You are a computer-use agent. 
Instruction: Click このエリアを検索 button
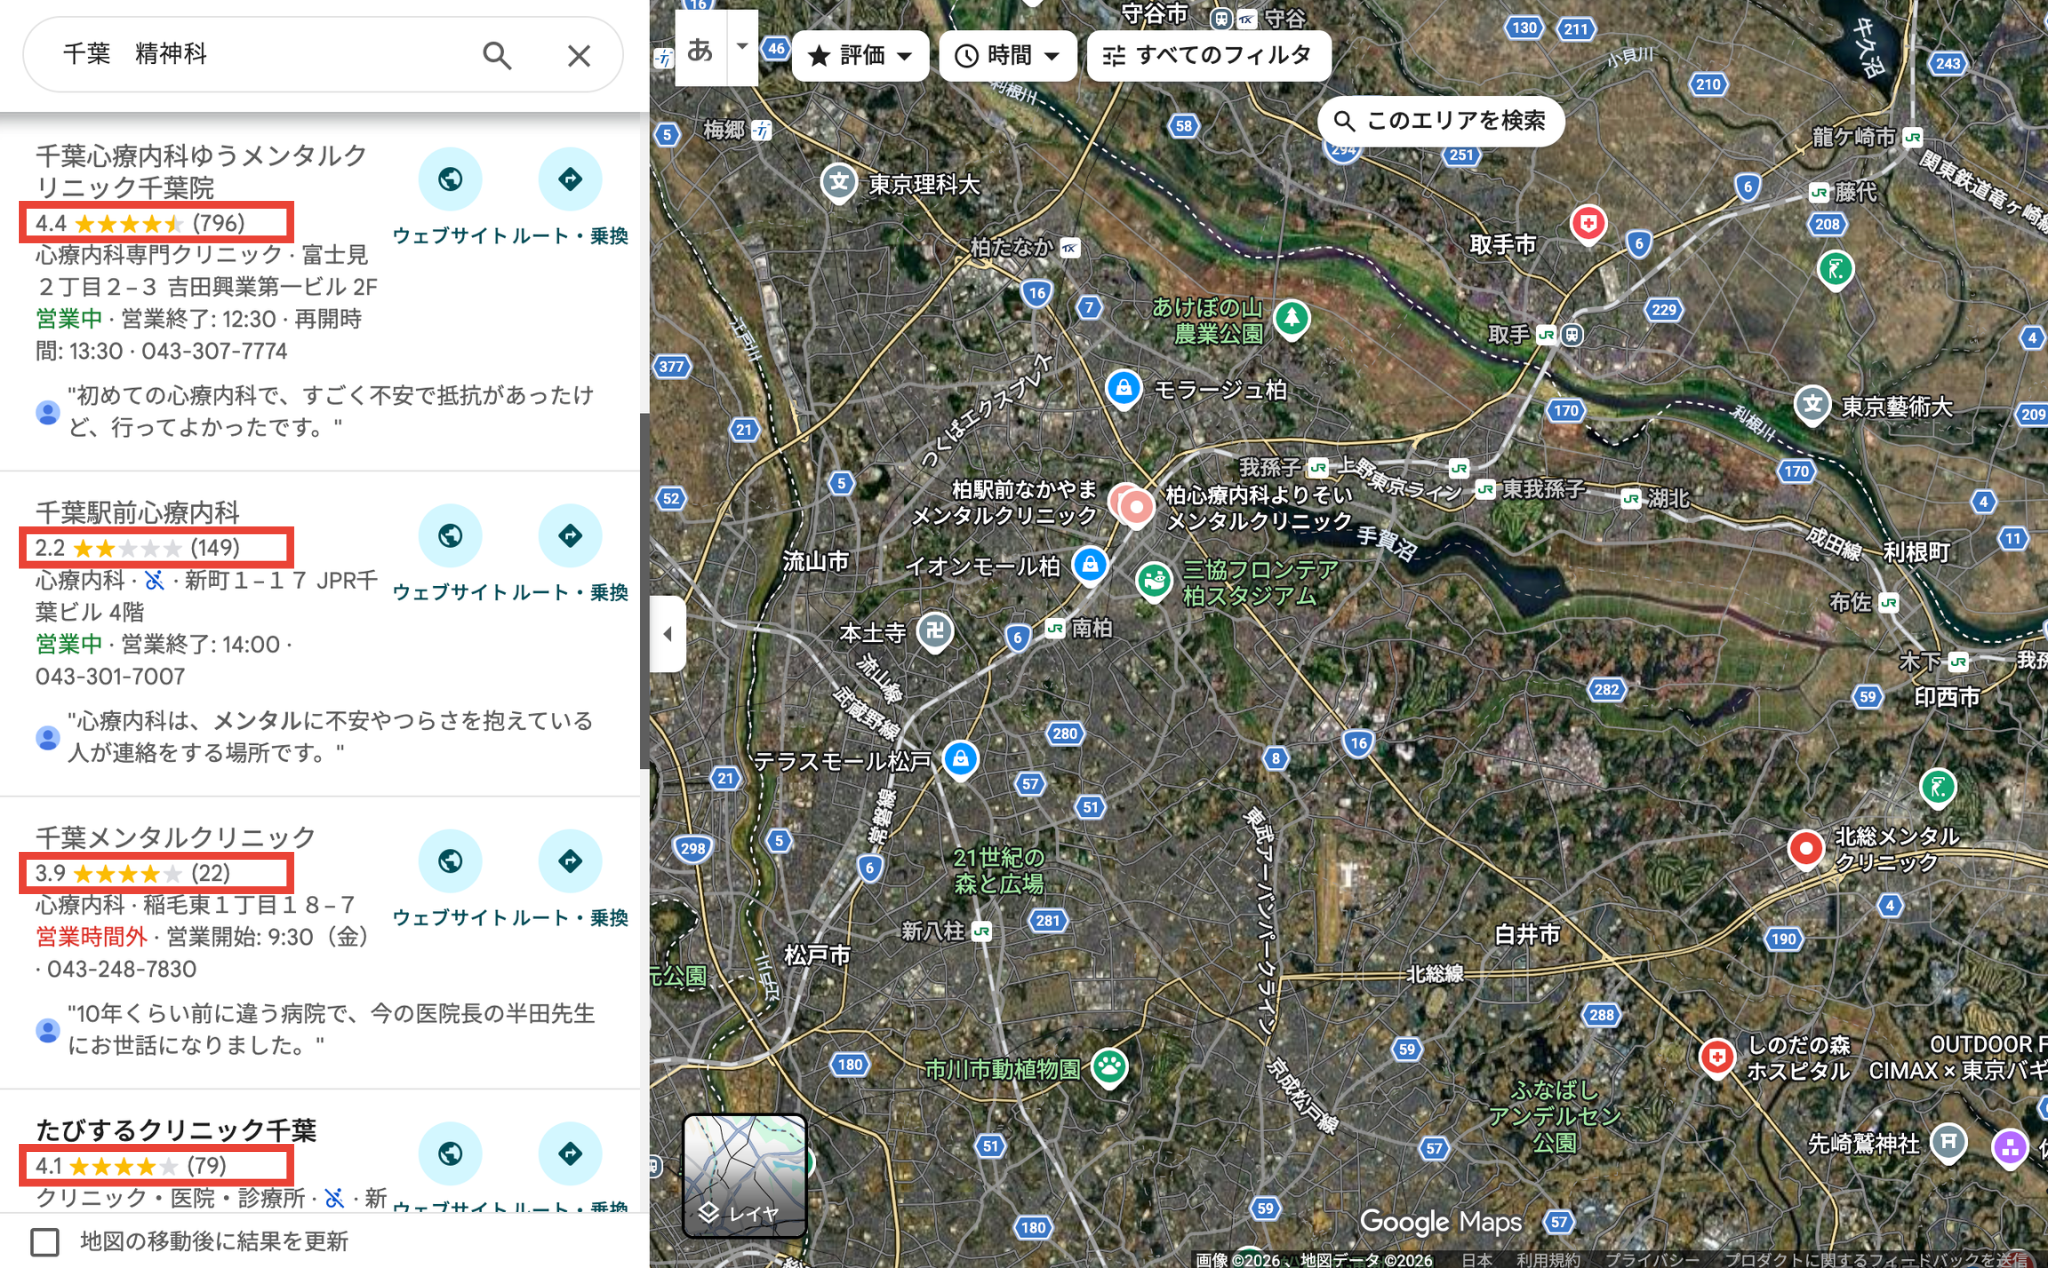pos(1440,122)
